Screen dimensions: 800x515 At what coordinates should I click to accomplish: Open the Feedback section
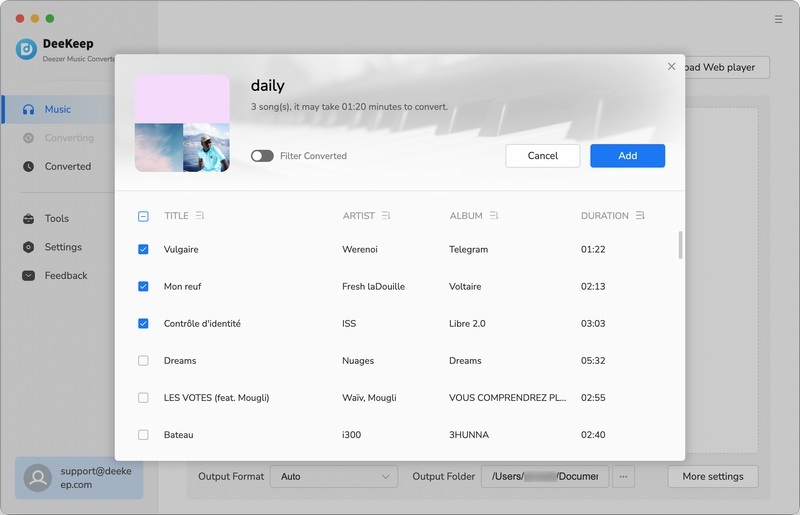coord(66,276)
